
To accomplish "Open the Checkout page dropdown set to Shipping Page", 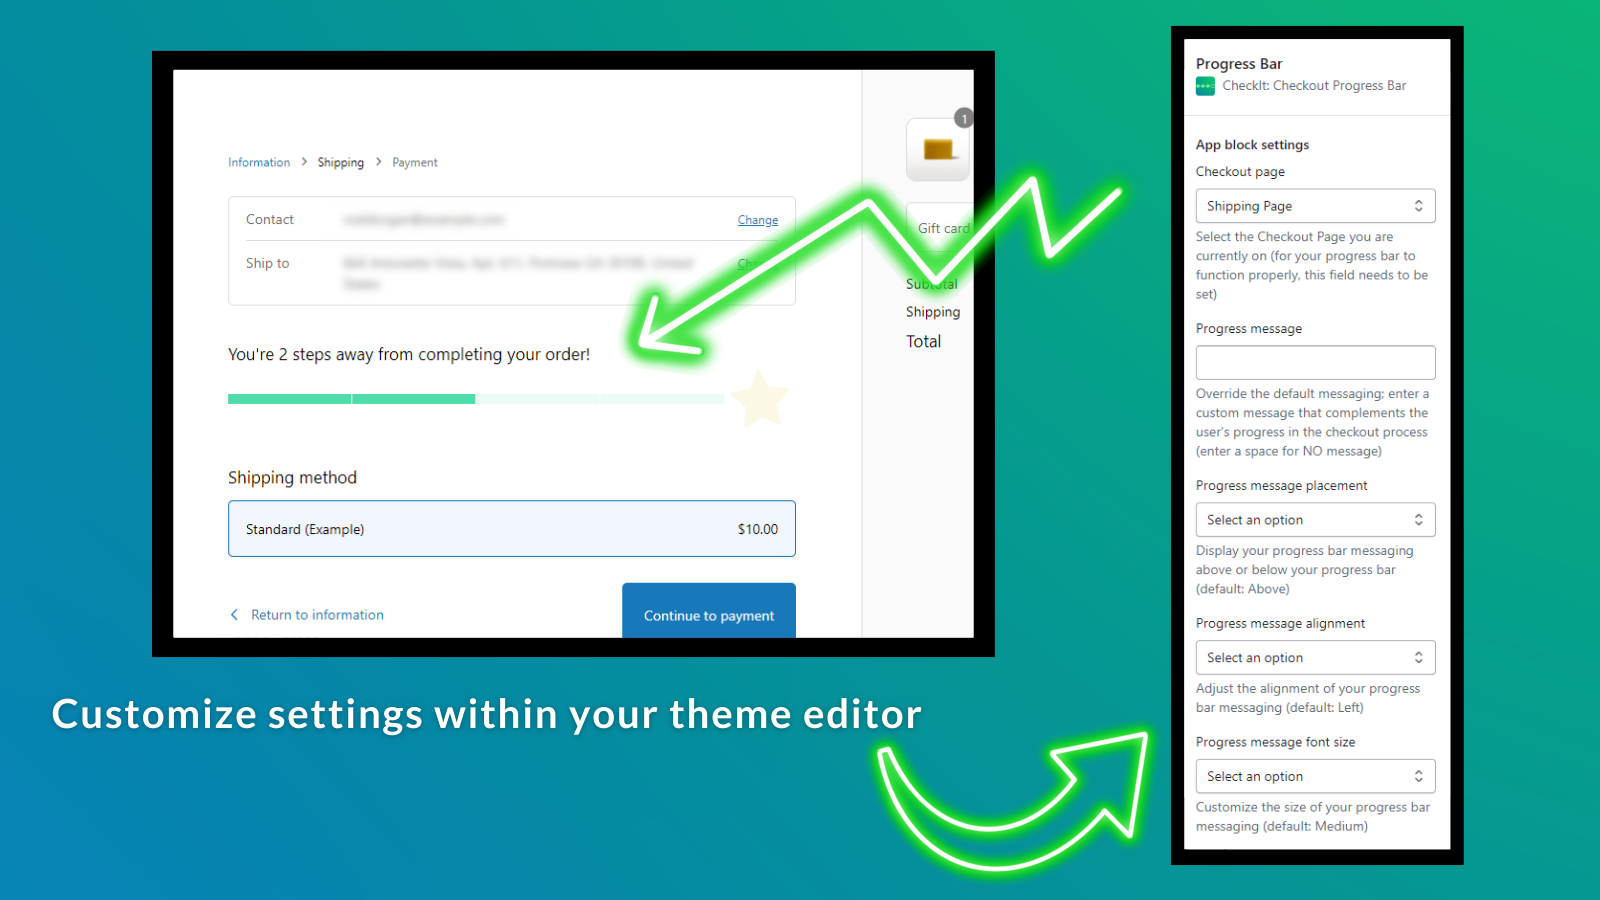I will (1315, 205).
